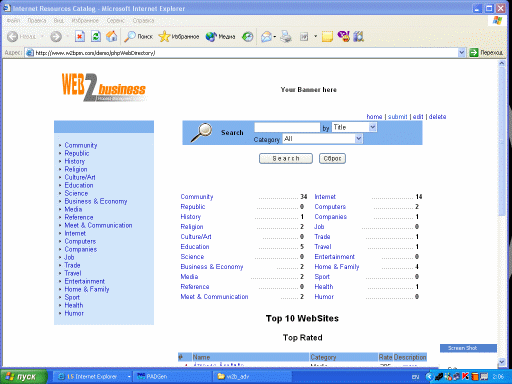This screenshot has height=384, width=512.
Task: Click the History icon in toolbar
Action: pos(248,36)
